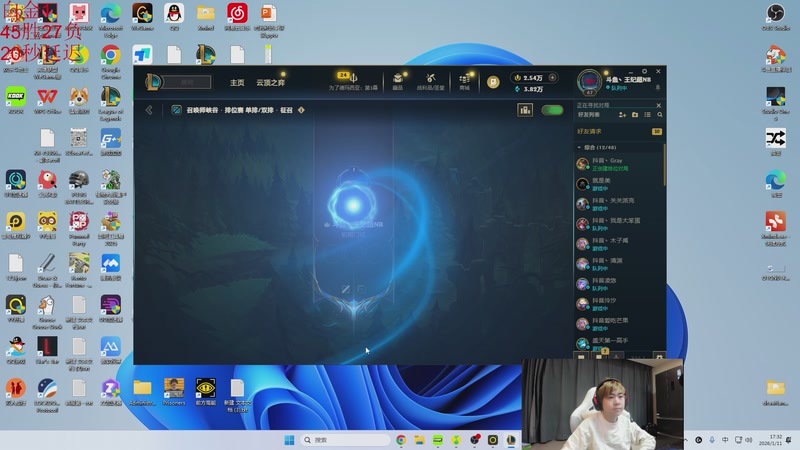Open League of Legends desktop shortcut
The image size is (800, 450).
coord(110,103)
